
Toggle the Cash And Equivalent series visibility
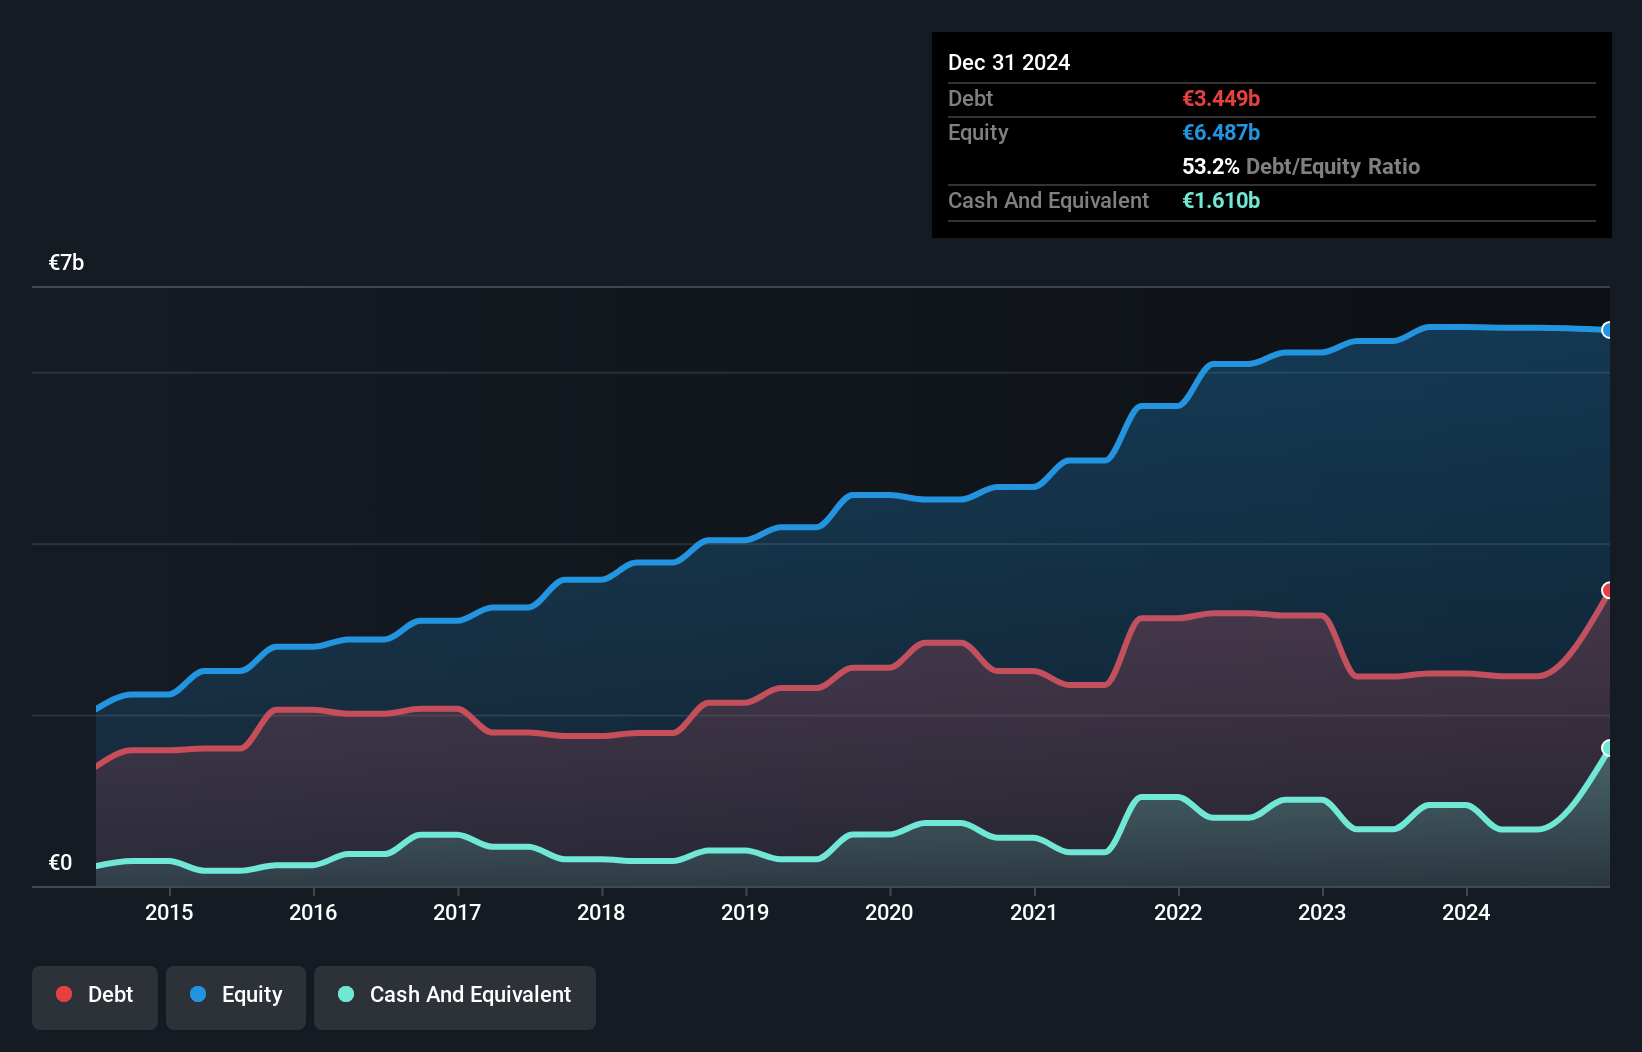[x=454, y=996]
